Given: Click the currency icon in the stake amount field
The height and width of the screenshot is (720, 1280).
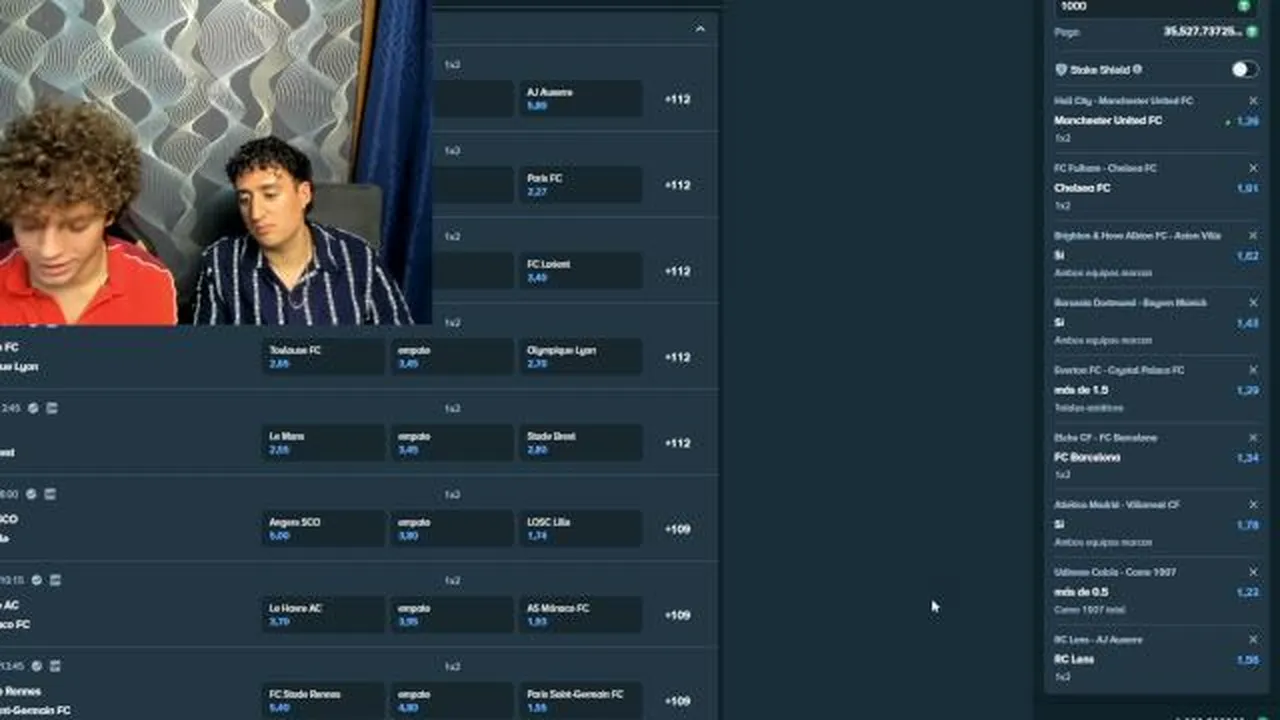Looking at the screenshot, I should [x=1244, y=6].
